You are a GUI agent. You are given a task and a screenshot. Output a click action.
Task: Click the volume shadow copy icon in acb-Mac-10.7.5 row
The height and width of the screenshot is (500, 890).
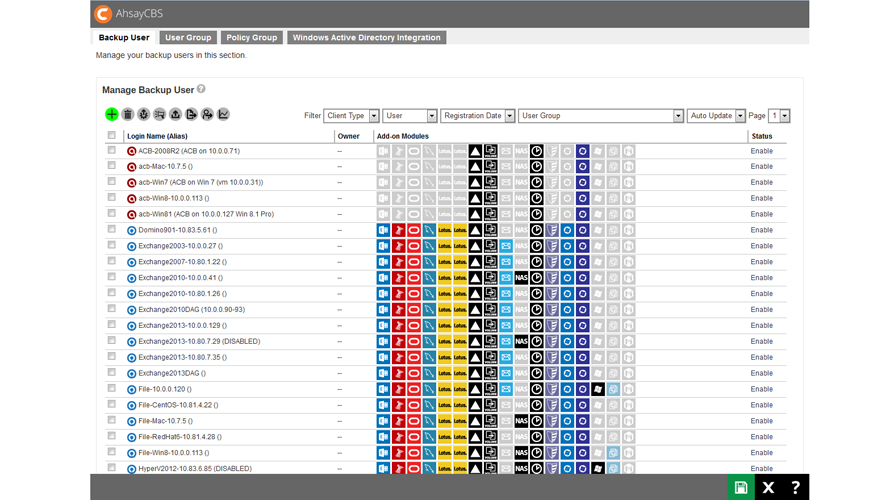pyautogui.click(x=490, y=167)
